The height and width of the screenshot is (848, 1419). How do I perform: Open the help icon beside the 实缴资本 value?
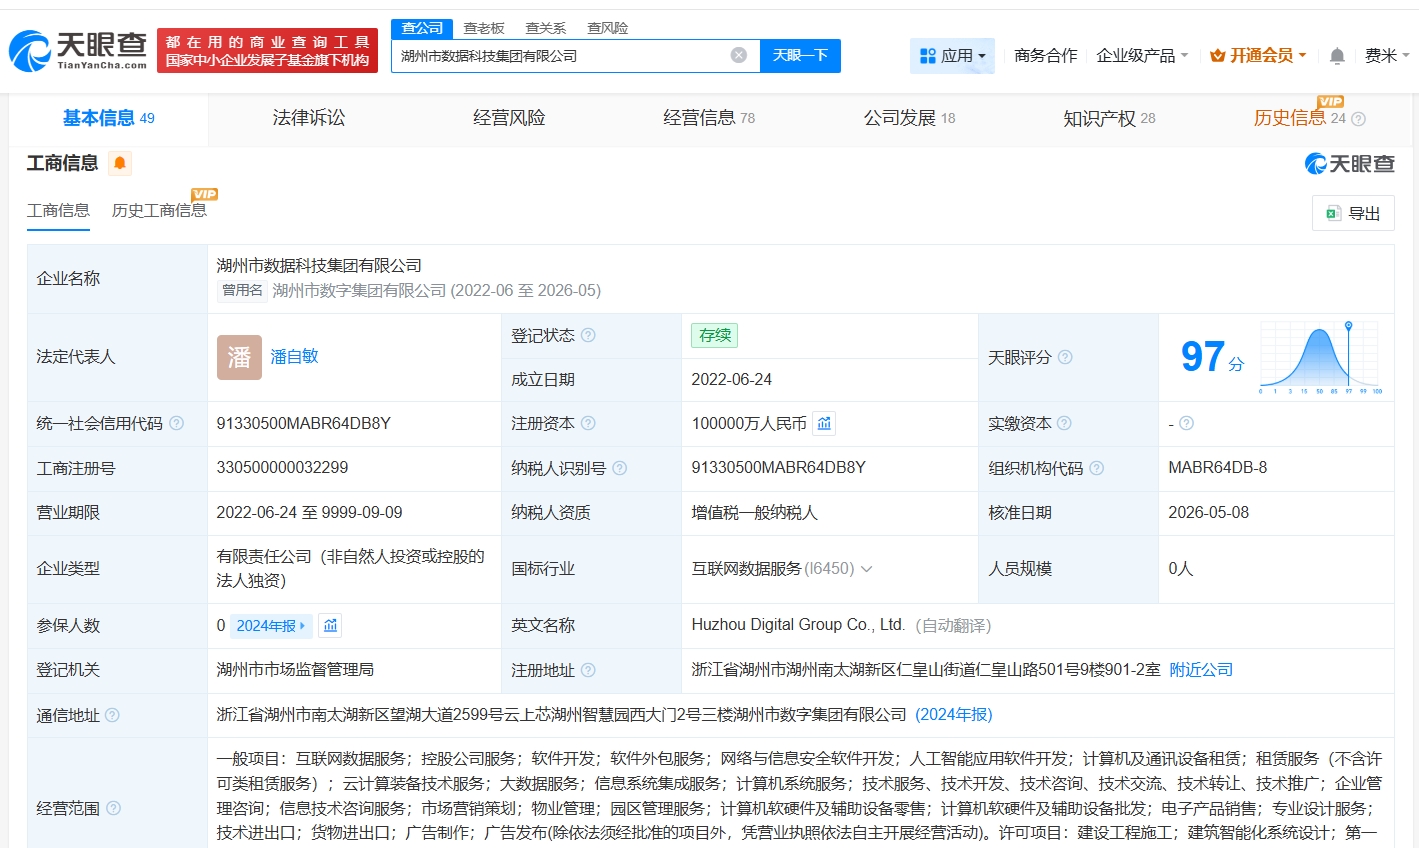pos(1186,423)
